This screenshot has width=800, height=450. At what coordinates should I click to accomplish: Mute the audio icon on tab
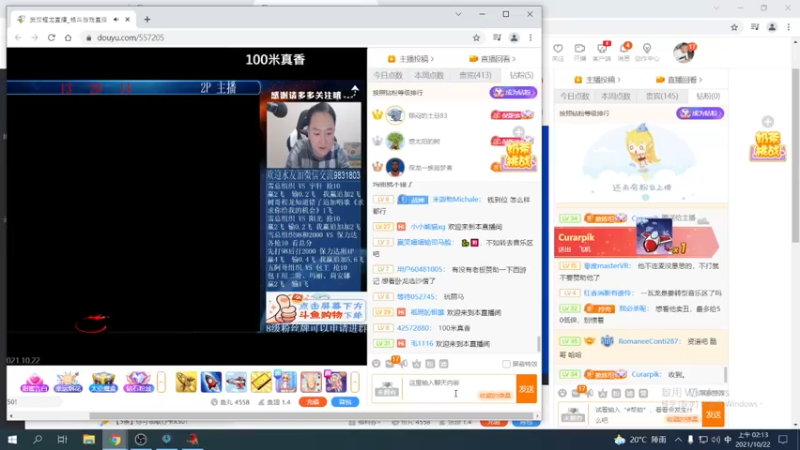pyautogui.click(x=116, y=19)
